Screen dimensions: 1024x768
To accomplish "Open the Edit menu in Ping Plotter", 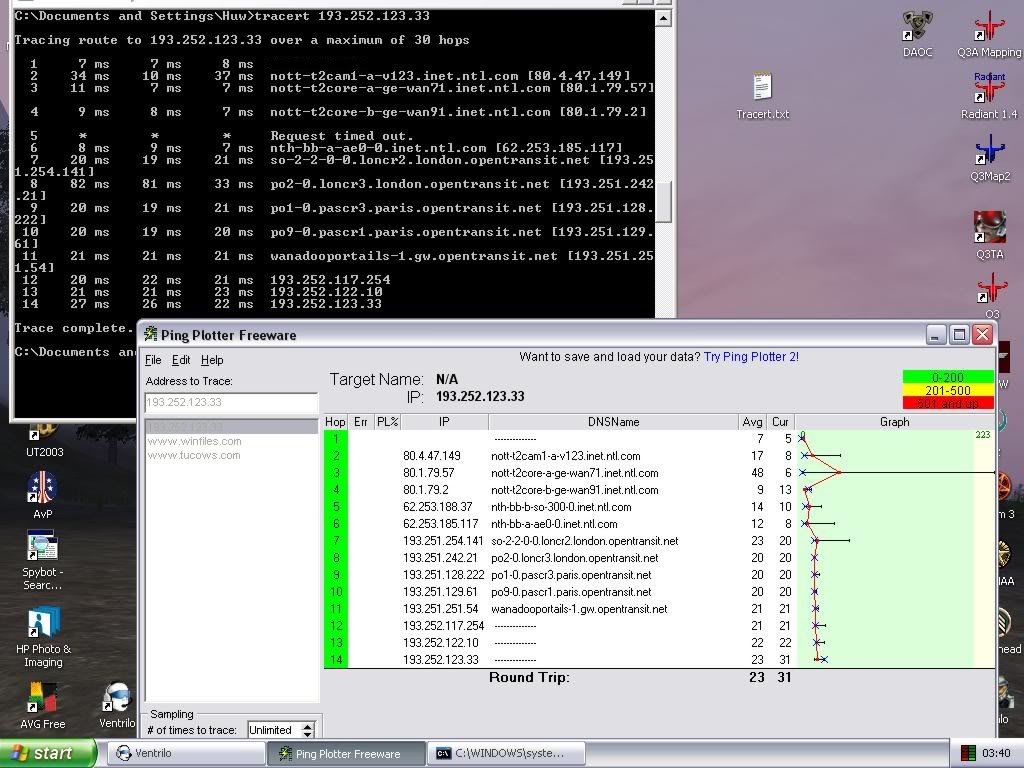I will 181,360.
